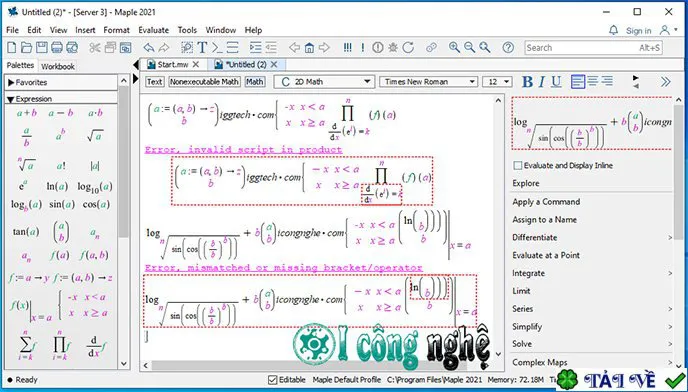Create a new document with the blank page icon
The height and width of the screenshot is (392, 688).
point(12,47)
